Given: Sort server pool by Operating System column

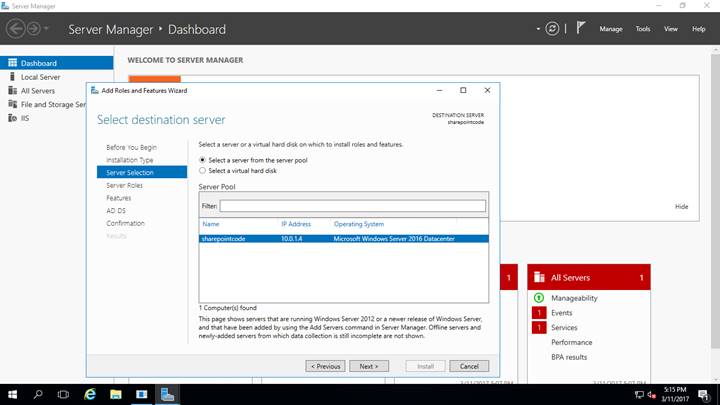Looking at the screenshot, I should coord(359,224).
